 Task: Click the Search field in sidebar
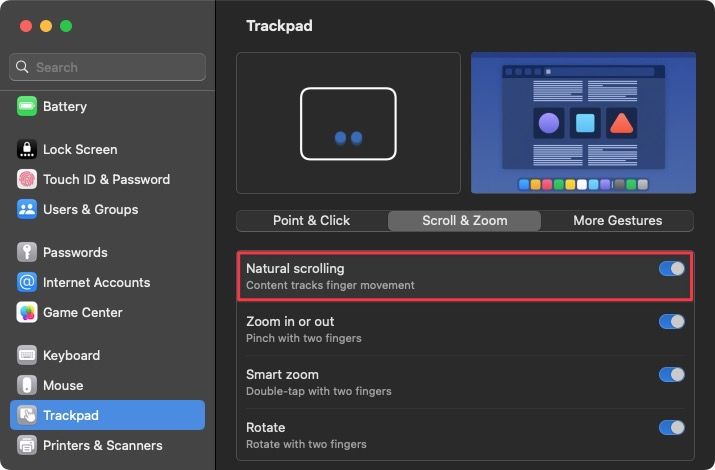pos(108,67)
